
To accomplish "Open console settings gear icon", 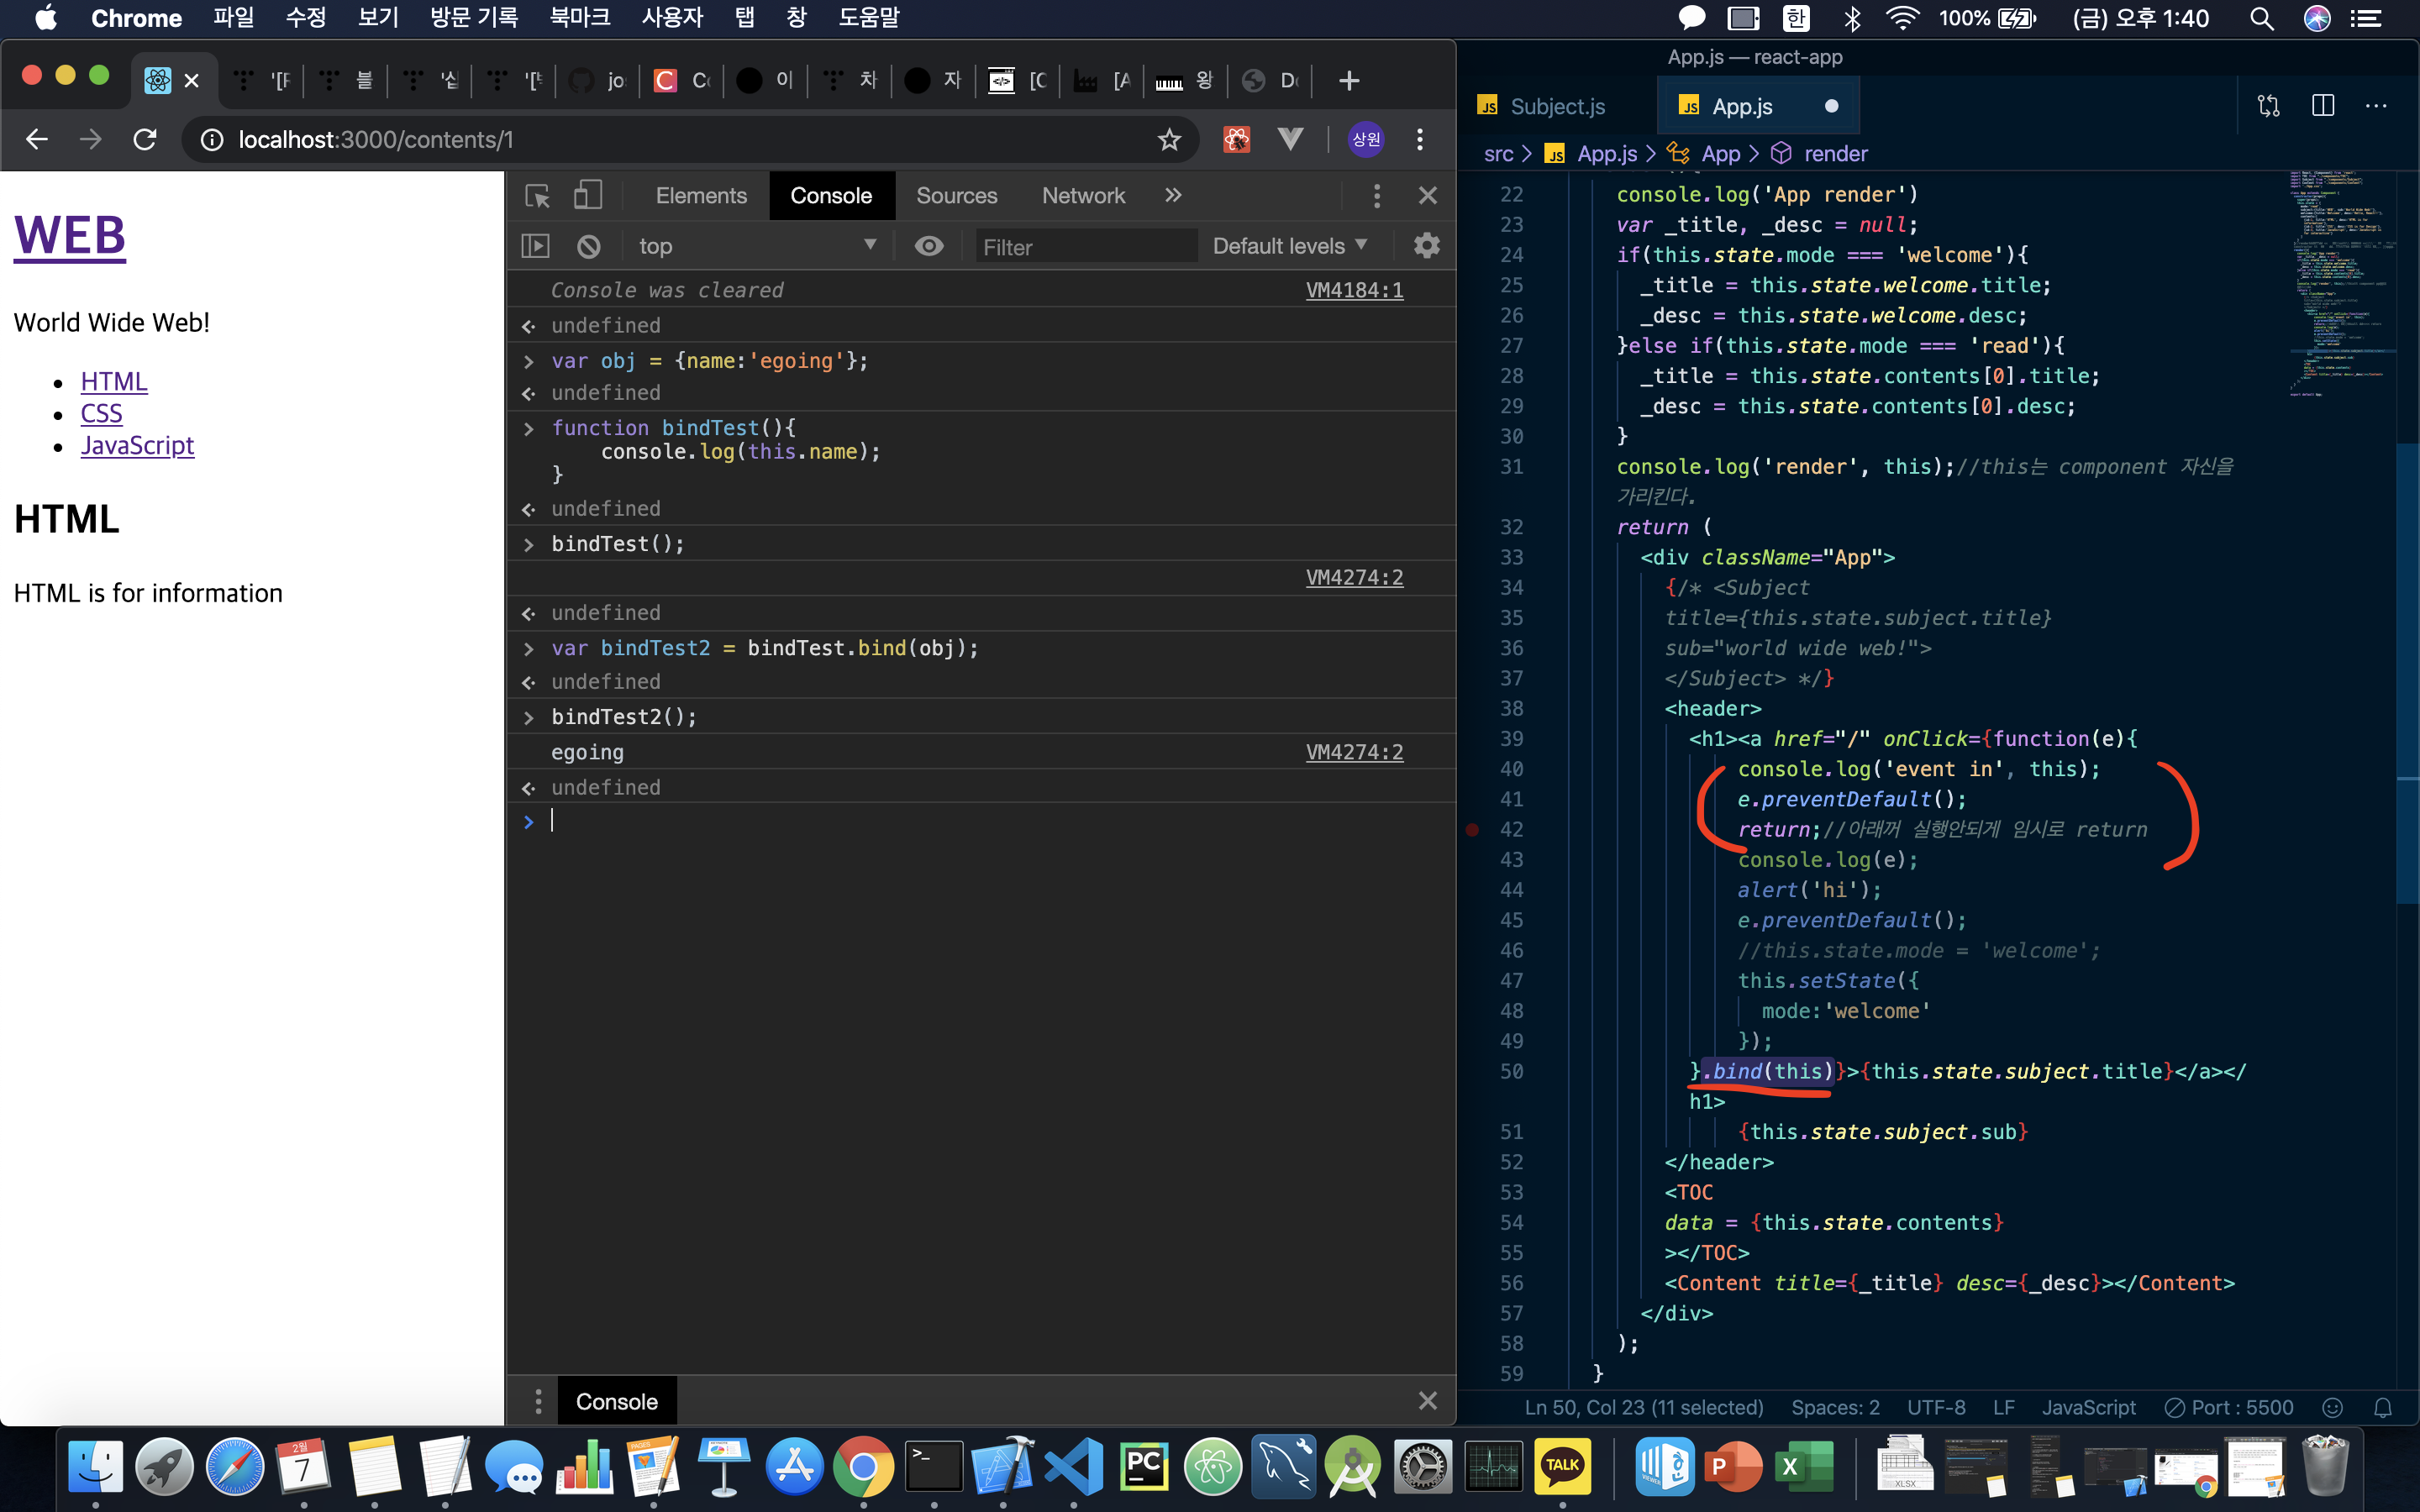I will click(1426, 246).
